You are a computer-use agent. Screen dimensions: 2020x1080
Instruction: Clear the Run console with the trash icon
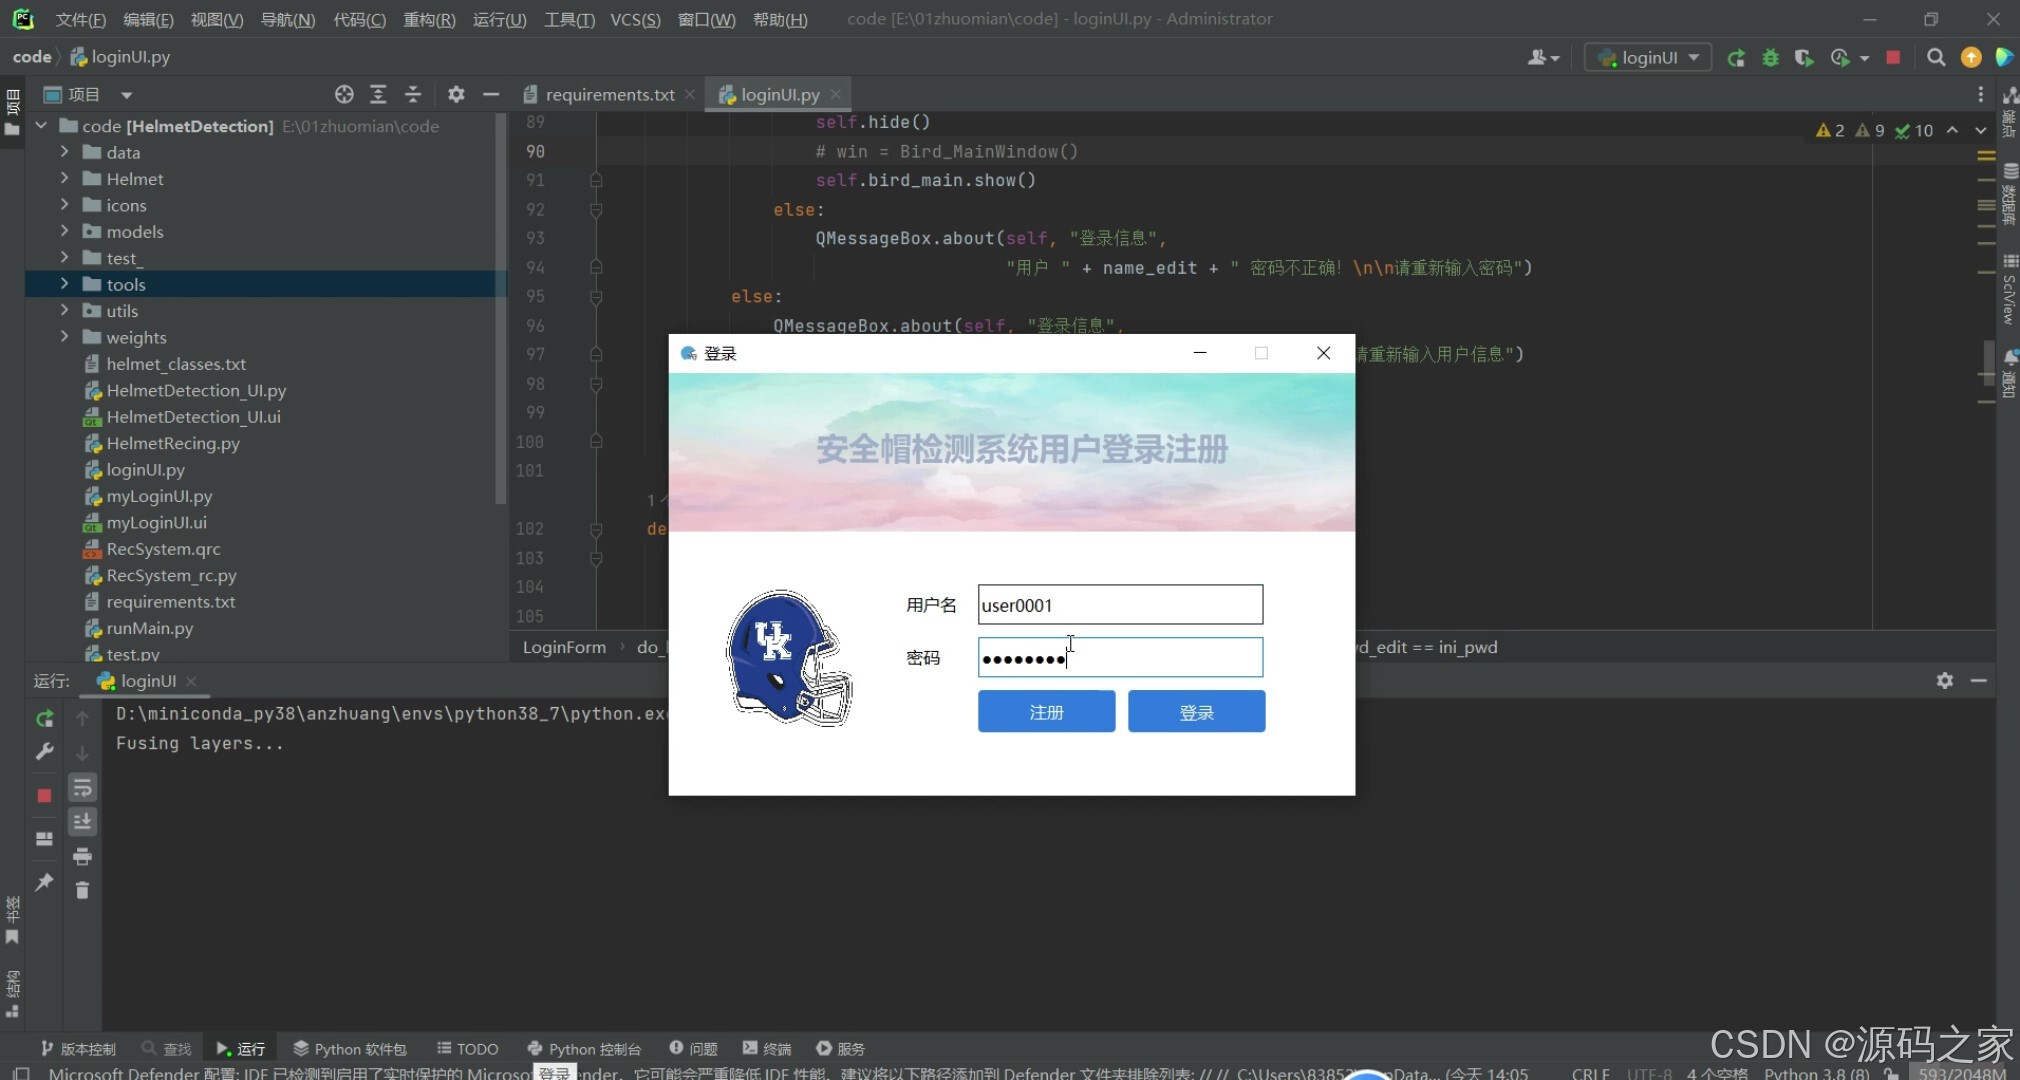pyautogui.click(x=82, y=889)
